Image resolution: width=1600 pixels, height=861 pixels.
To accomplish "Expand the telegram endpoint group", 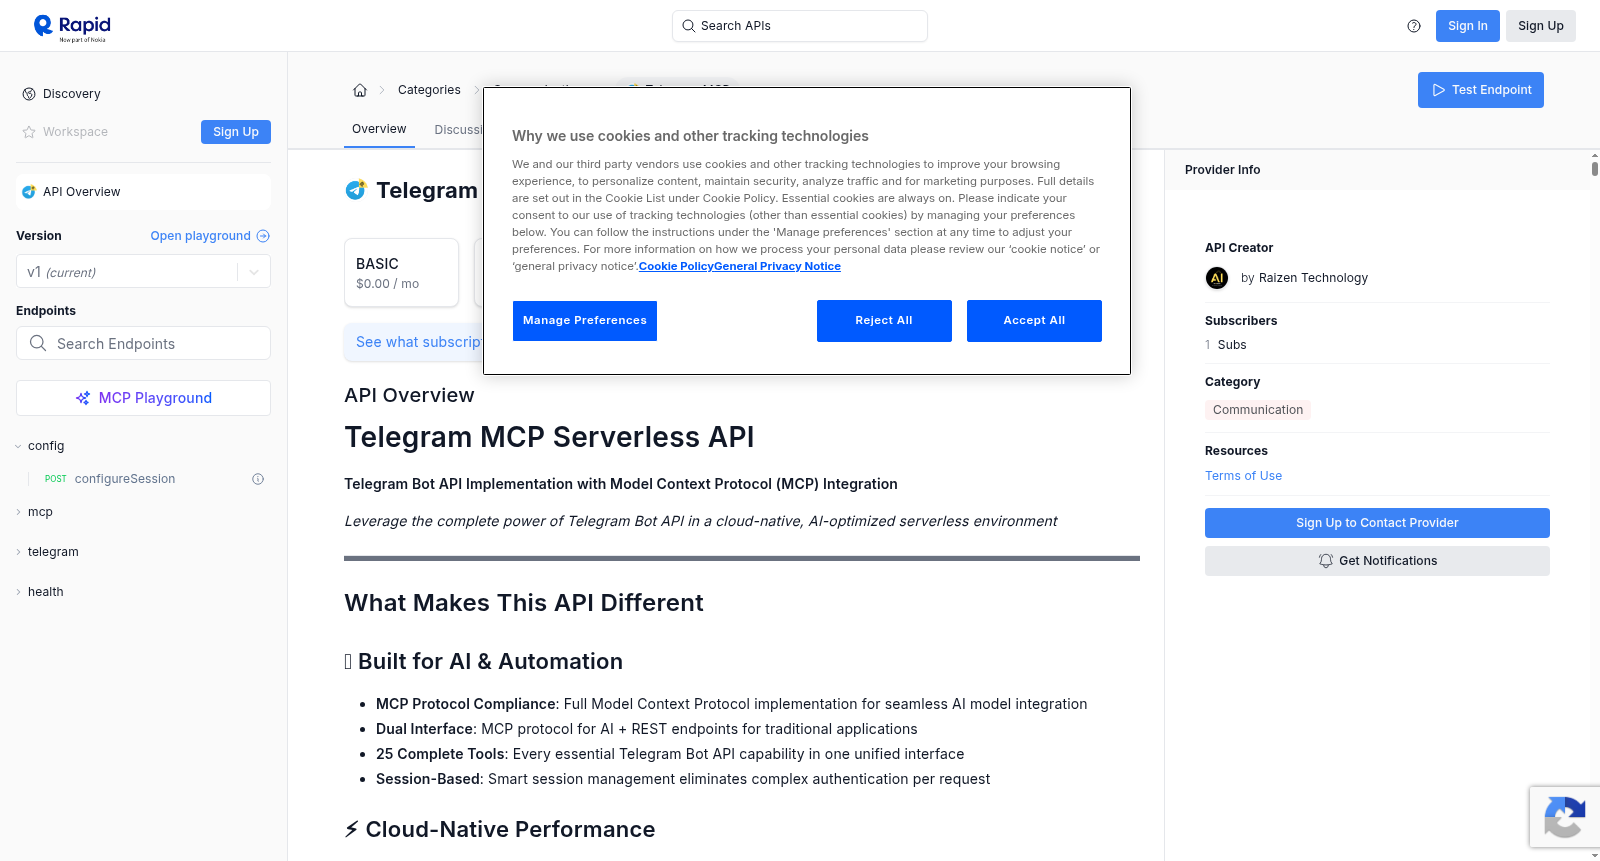I will tap(18, 552).
